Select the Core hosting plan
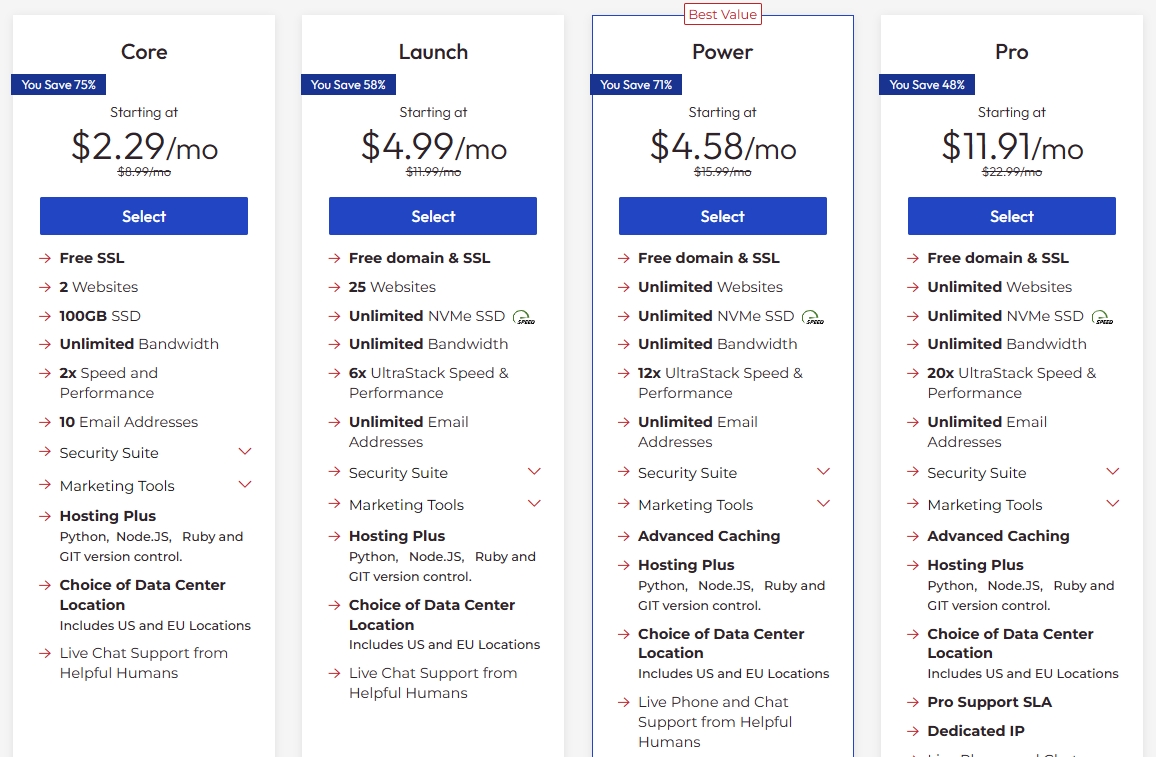 point(144,216)
